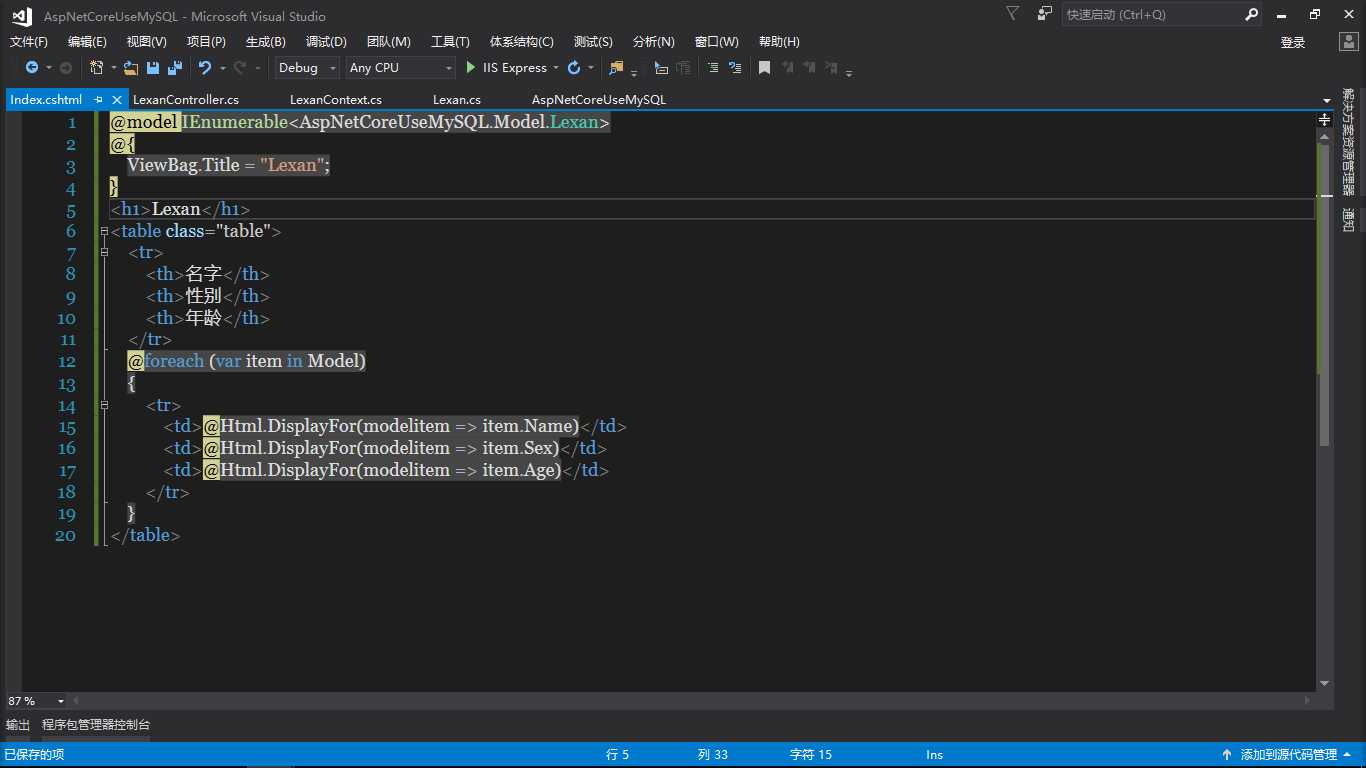This screenshot has height=768, width=1366.
Task: Switch to the LexanController.cs tab
Action: [186, 100]
